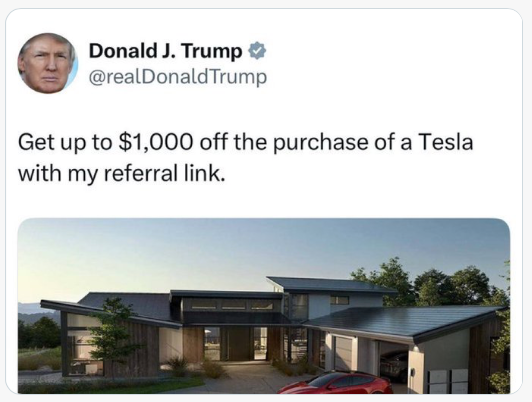Open the attached house image
The height and width of the screenshot is (402, 532).
coord(264,306)
